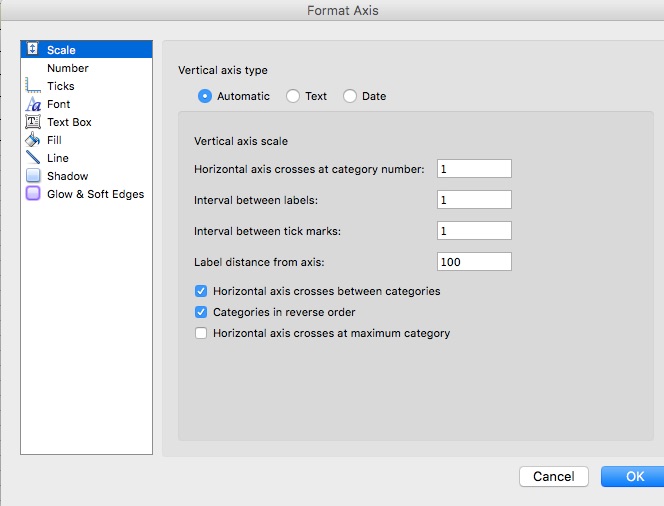Select the Glow & Soft Edges icon
The image size is (664, 506).
[33, 194]
